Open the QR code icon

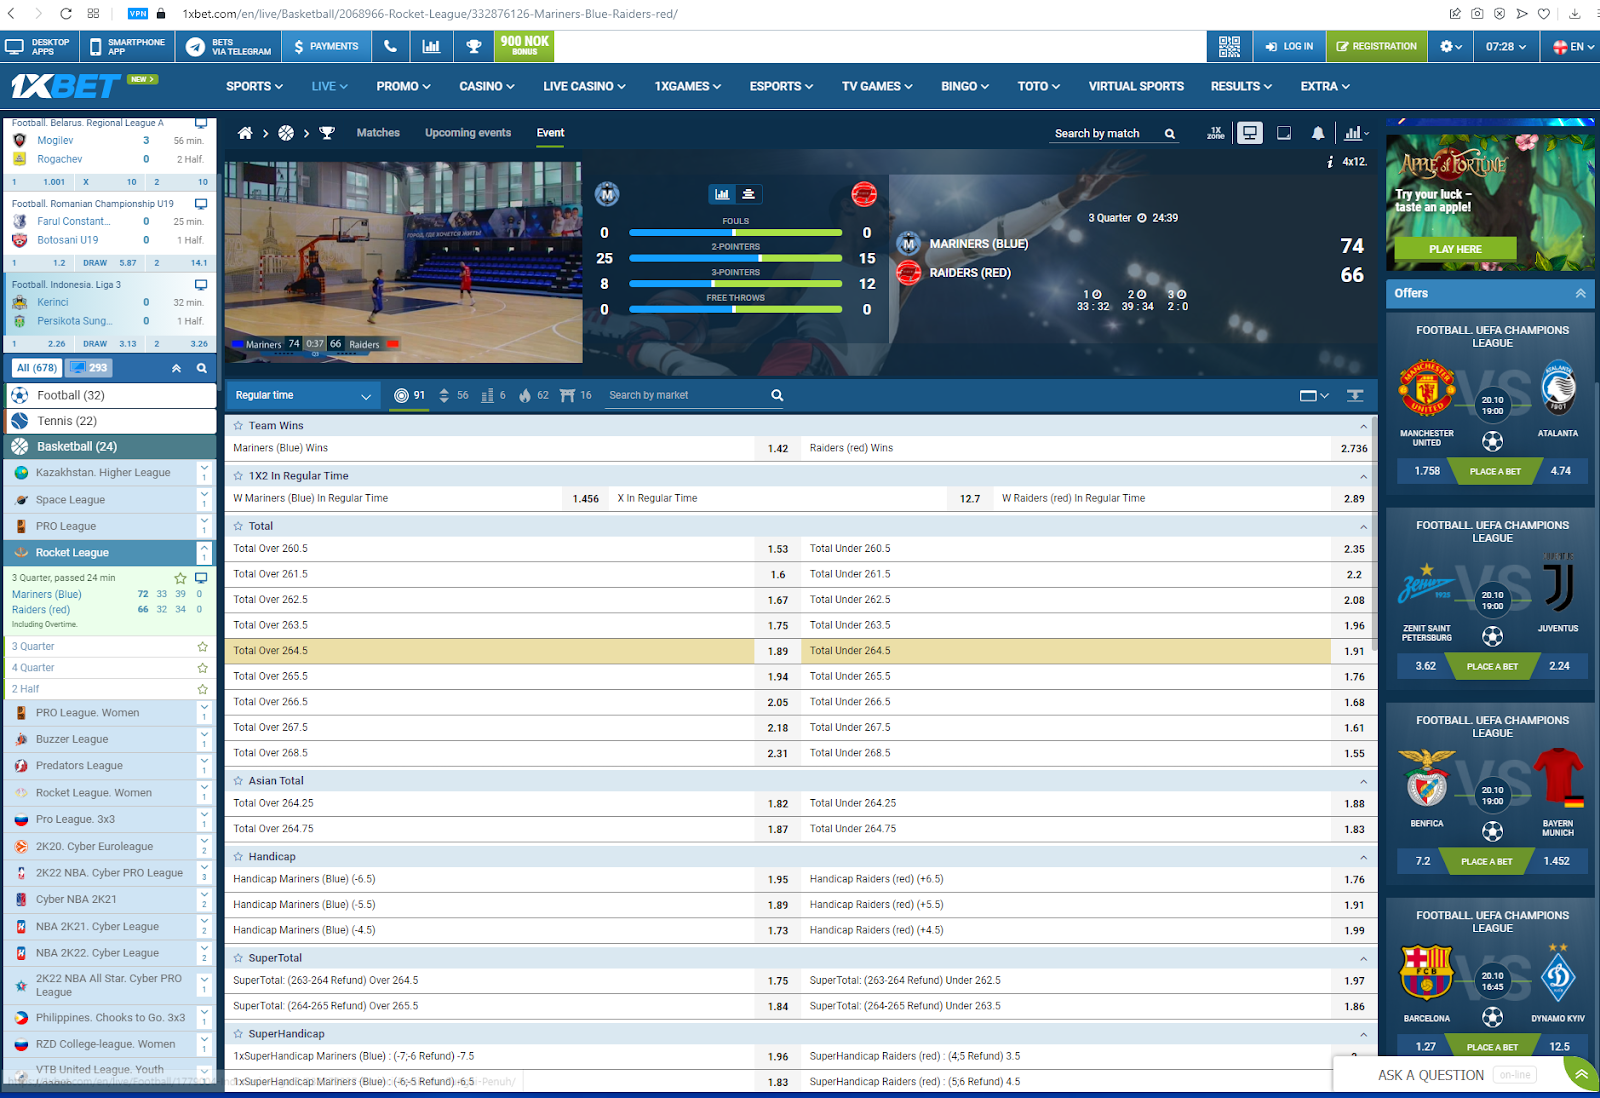(x=1229, y=46)
